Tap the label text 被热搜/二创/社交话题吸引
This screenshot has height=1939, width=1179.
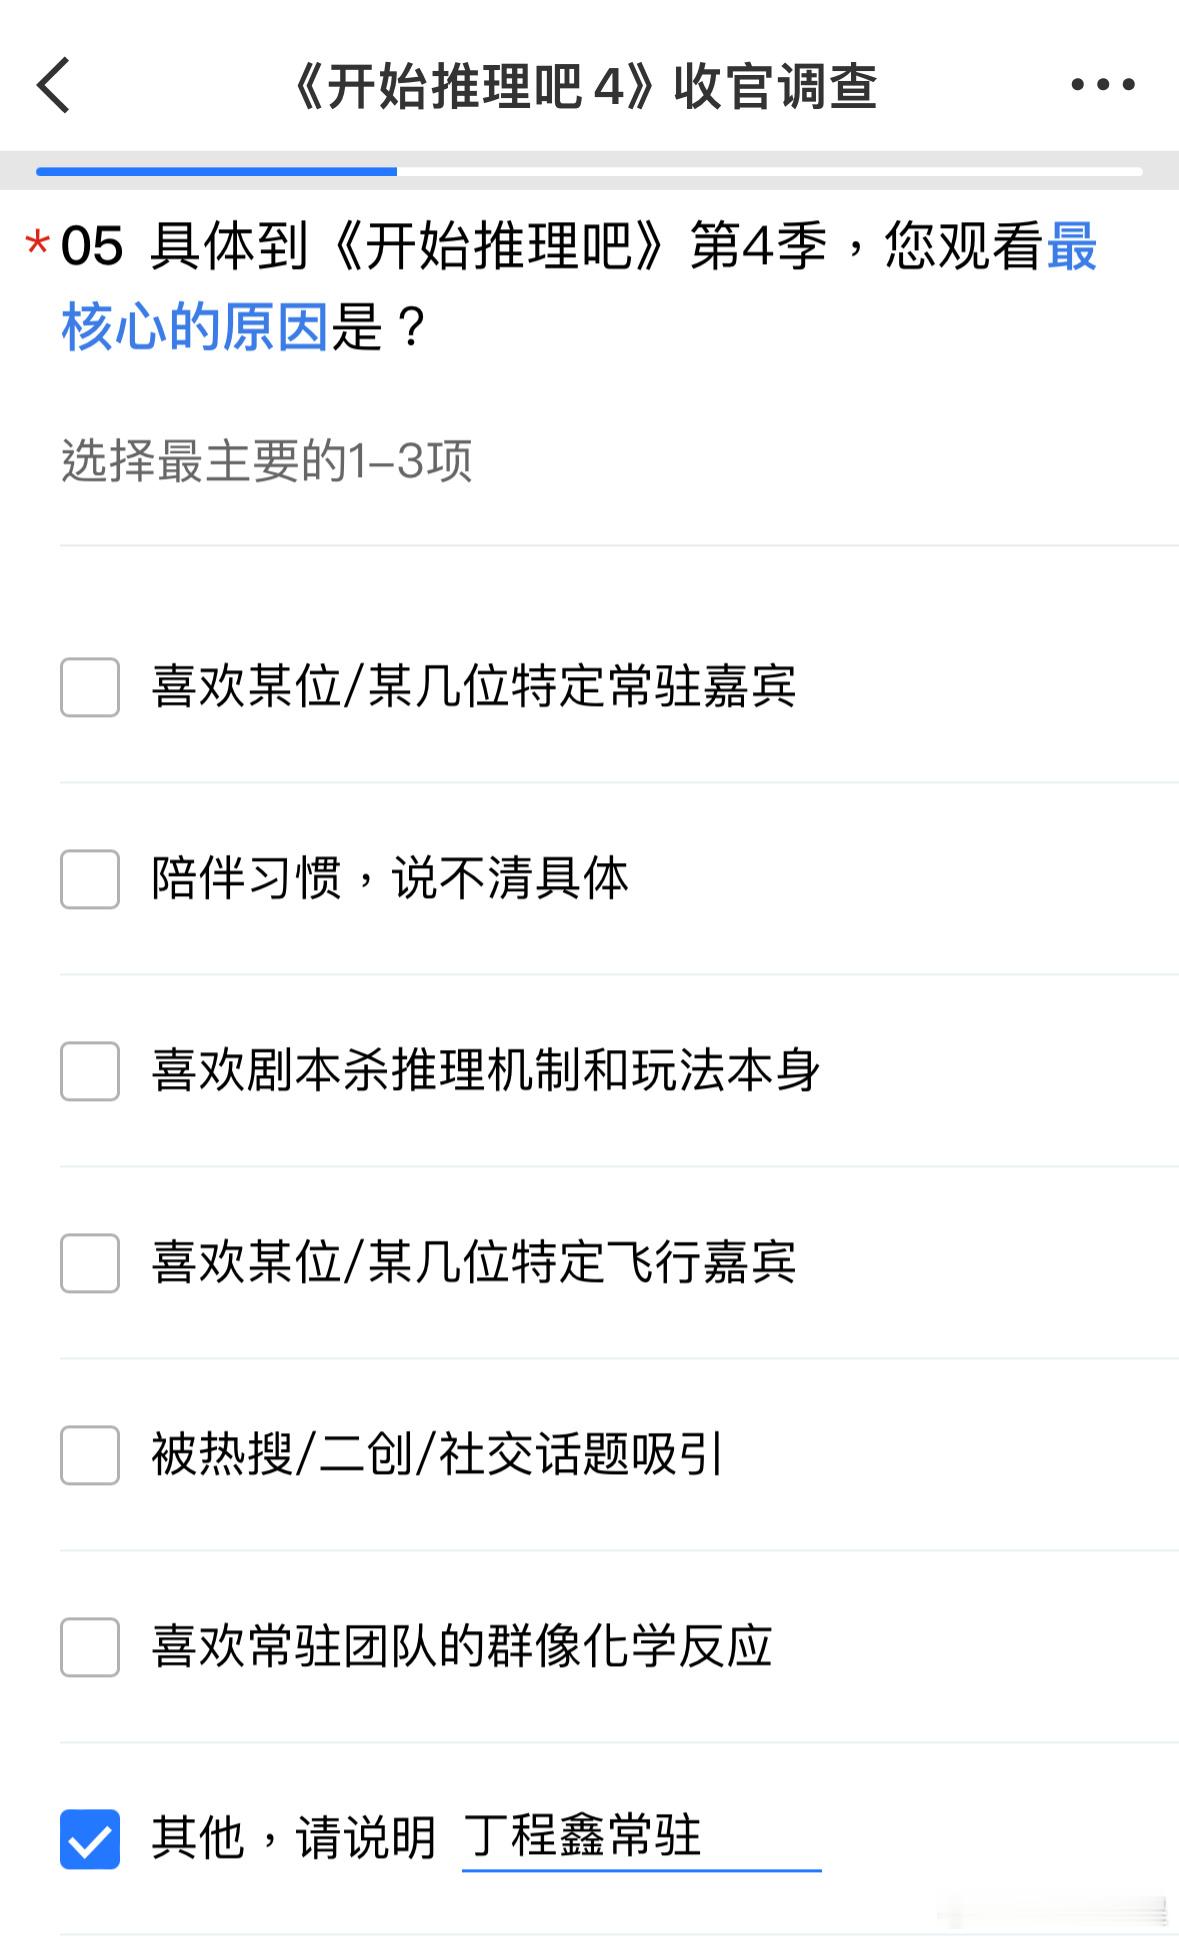pyautogui.click(x=437, y=1454)
